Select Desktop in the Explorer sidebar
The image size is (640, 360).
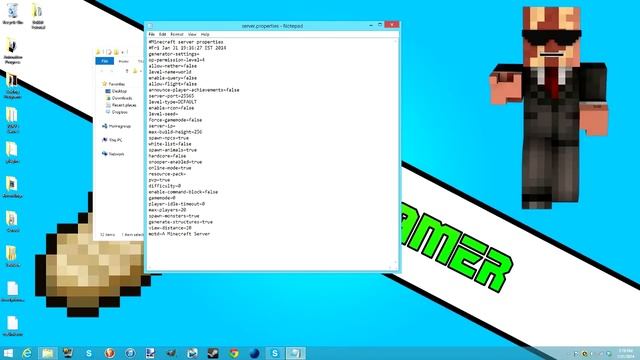tap(116, 91)
